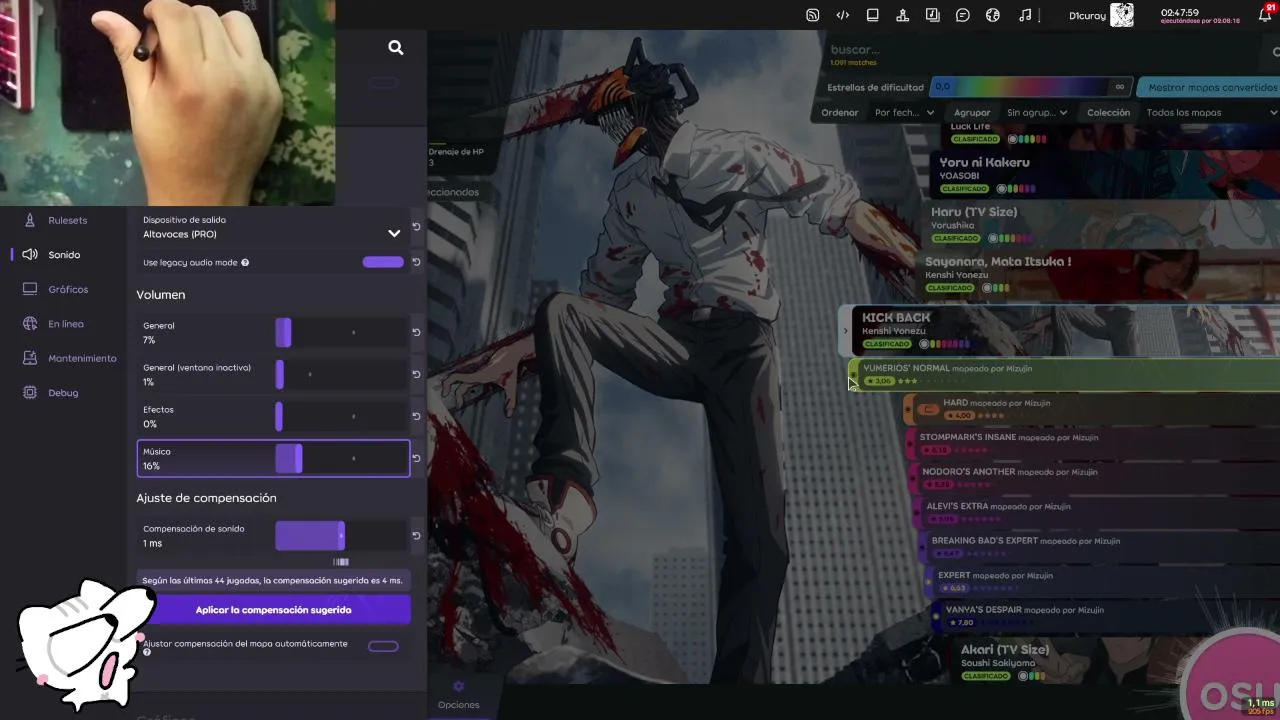The height and width of the screenshot is (720, 1280).
Task: Open the Ordenar sort dropdown
Action: click(x=903, y=113)
